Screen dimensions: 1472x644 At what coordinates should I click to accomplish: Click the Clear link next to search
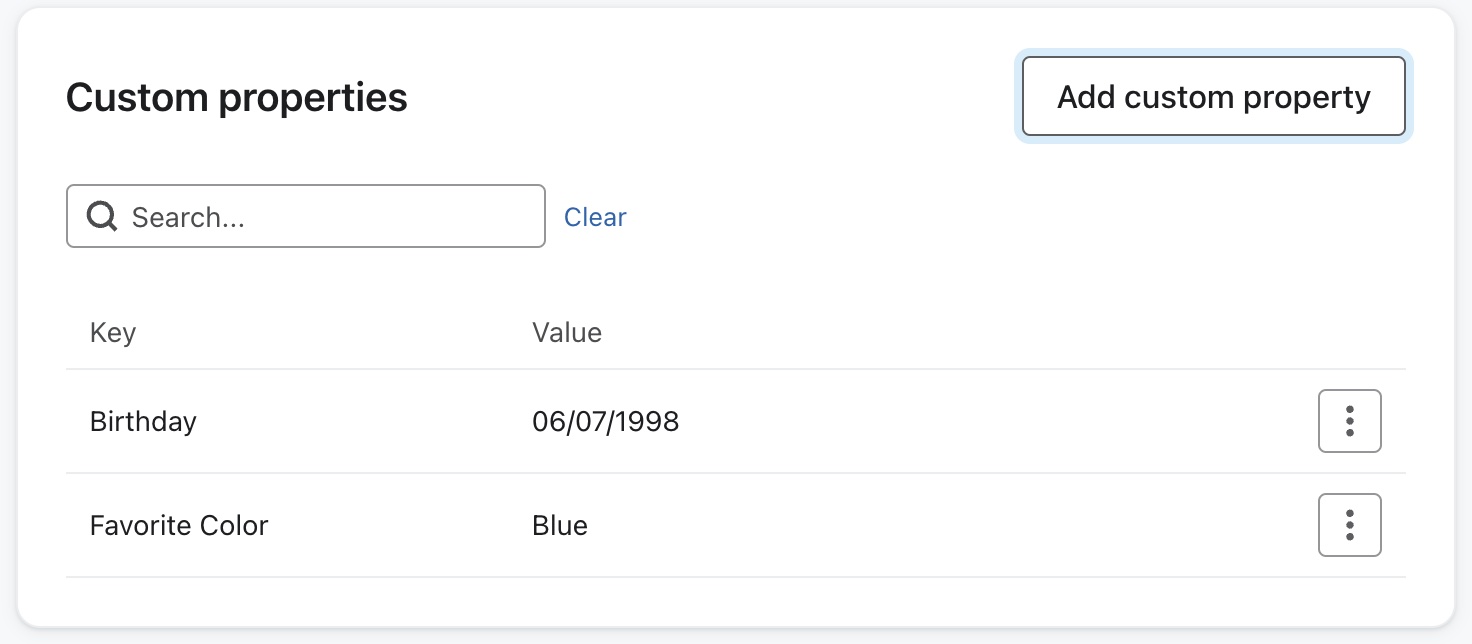pyautogui.click(x=595, y=216)
